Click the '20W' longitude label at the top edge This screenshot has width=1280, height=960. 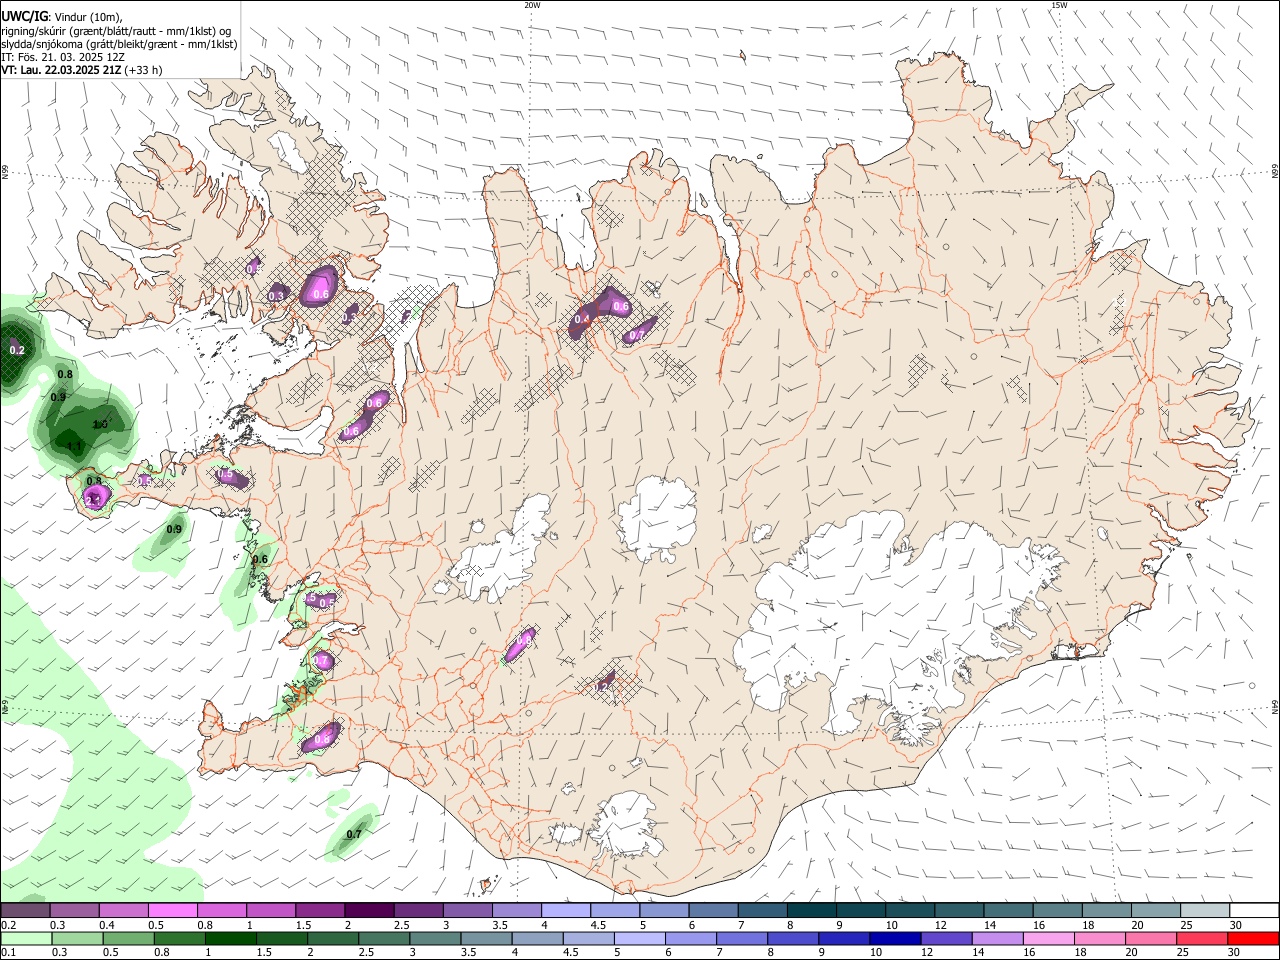532,5
